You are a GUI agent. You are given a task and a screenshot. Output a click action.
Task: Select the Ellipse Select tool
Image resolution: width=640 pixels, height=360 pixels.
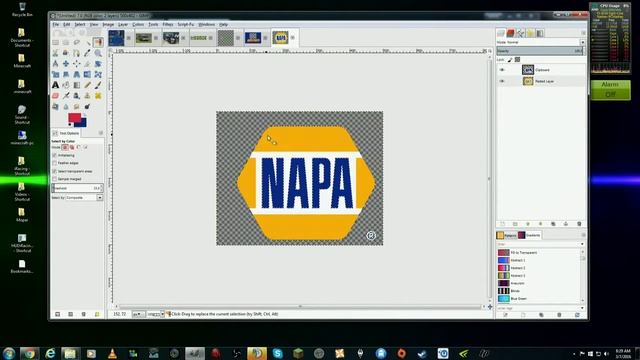coord(66,42)
